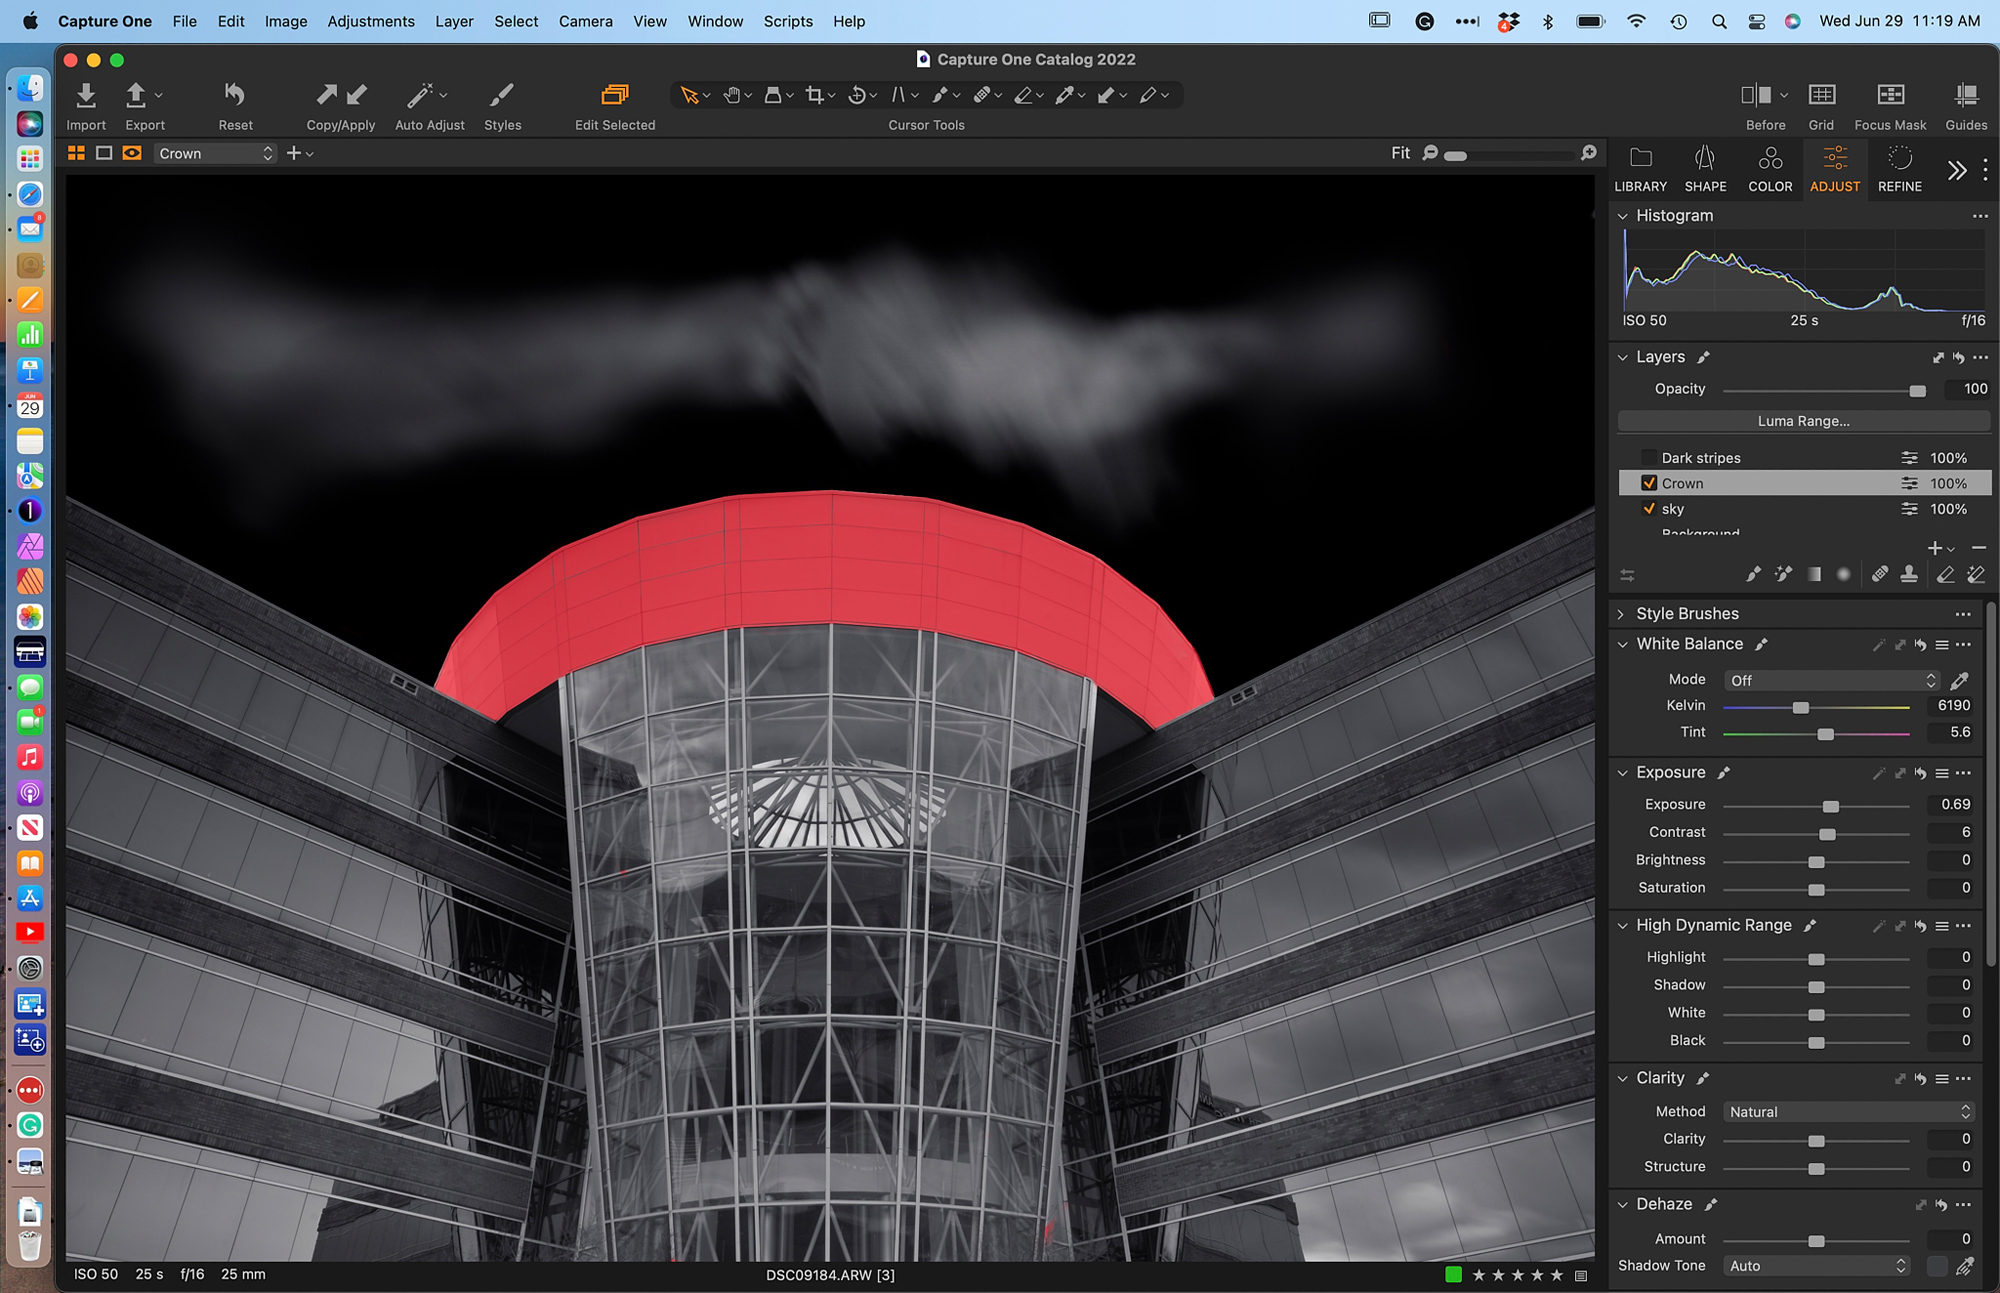This screenshot has height=1293, width=2000.
Task: Open the add-layer plus dropdown in Layers
Action: [x=1940, y=548]
